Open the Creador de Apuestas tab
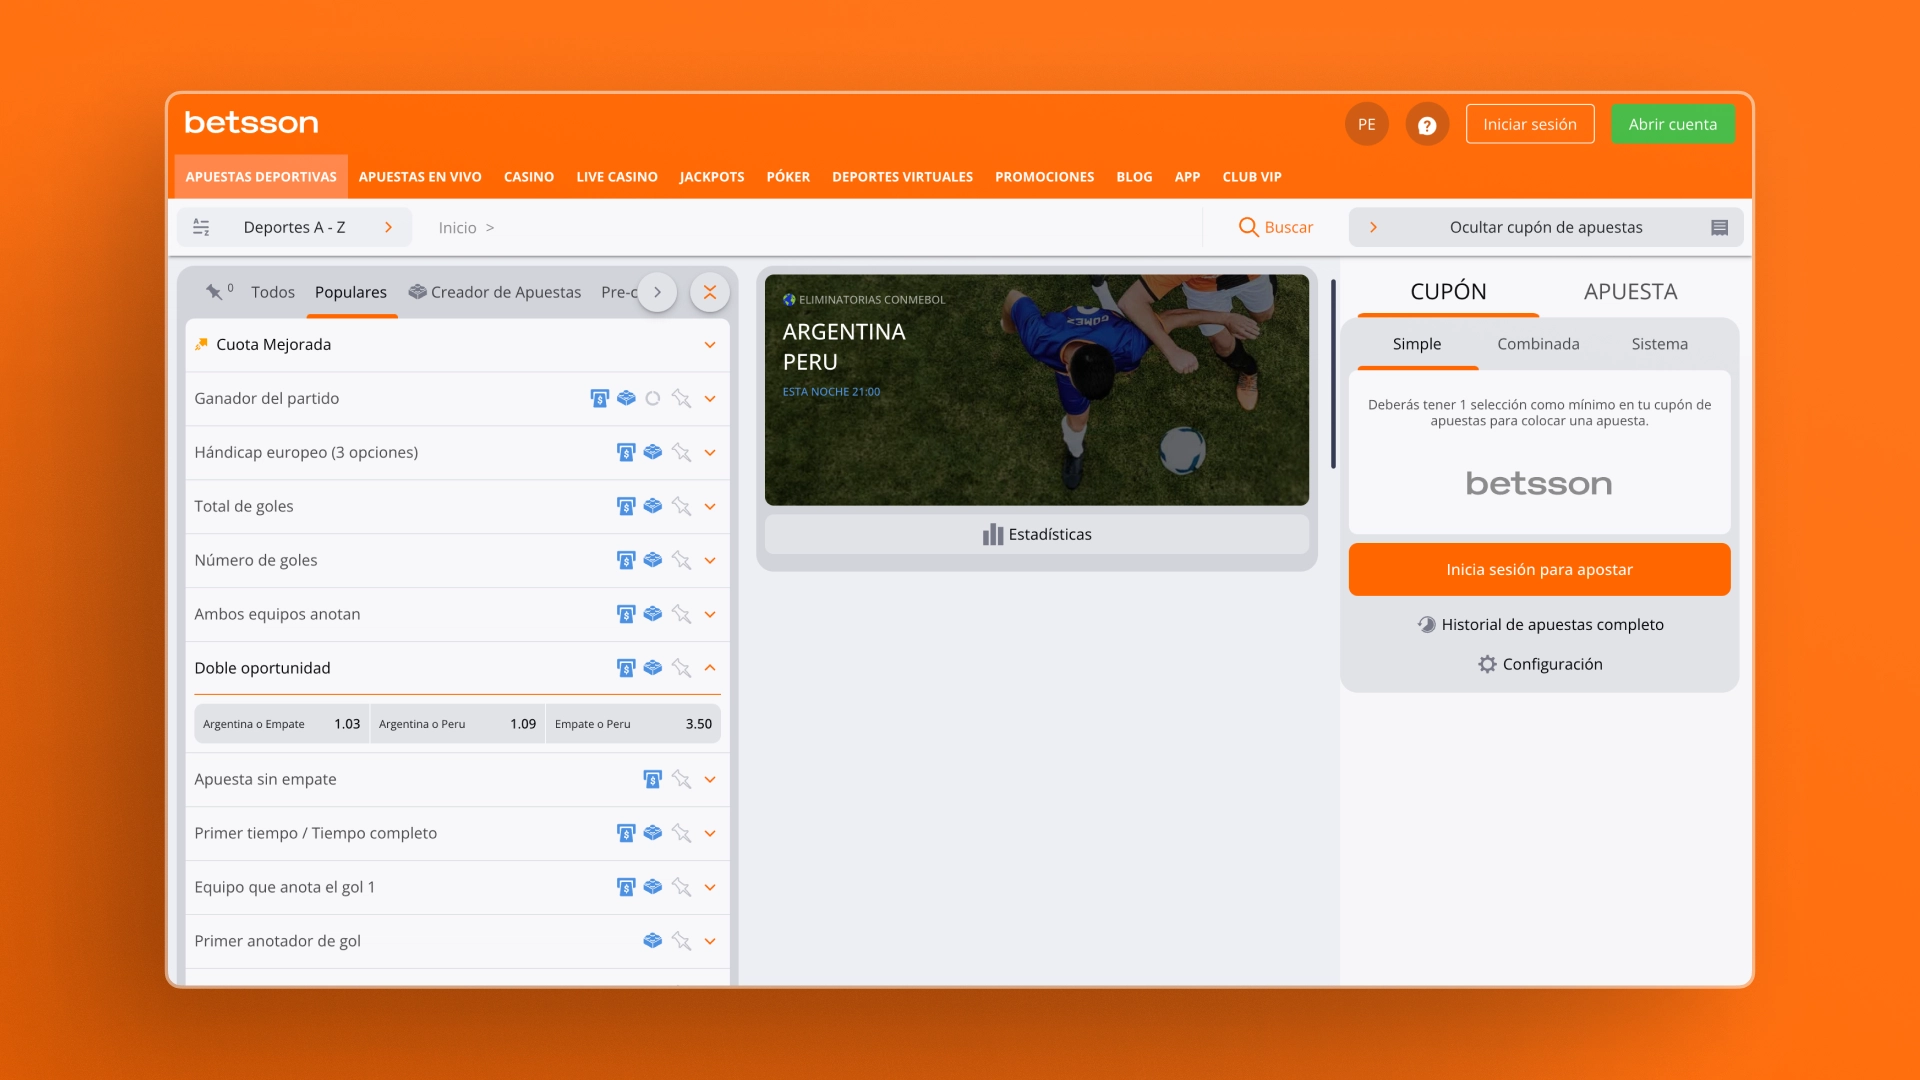Screen dimensions: 1920x1080 point(495,292)
